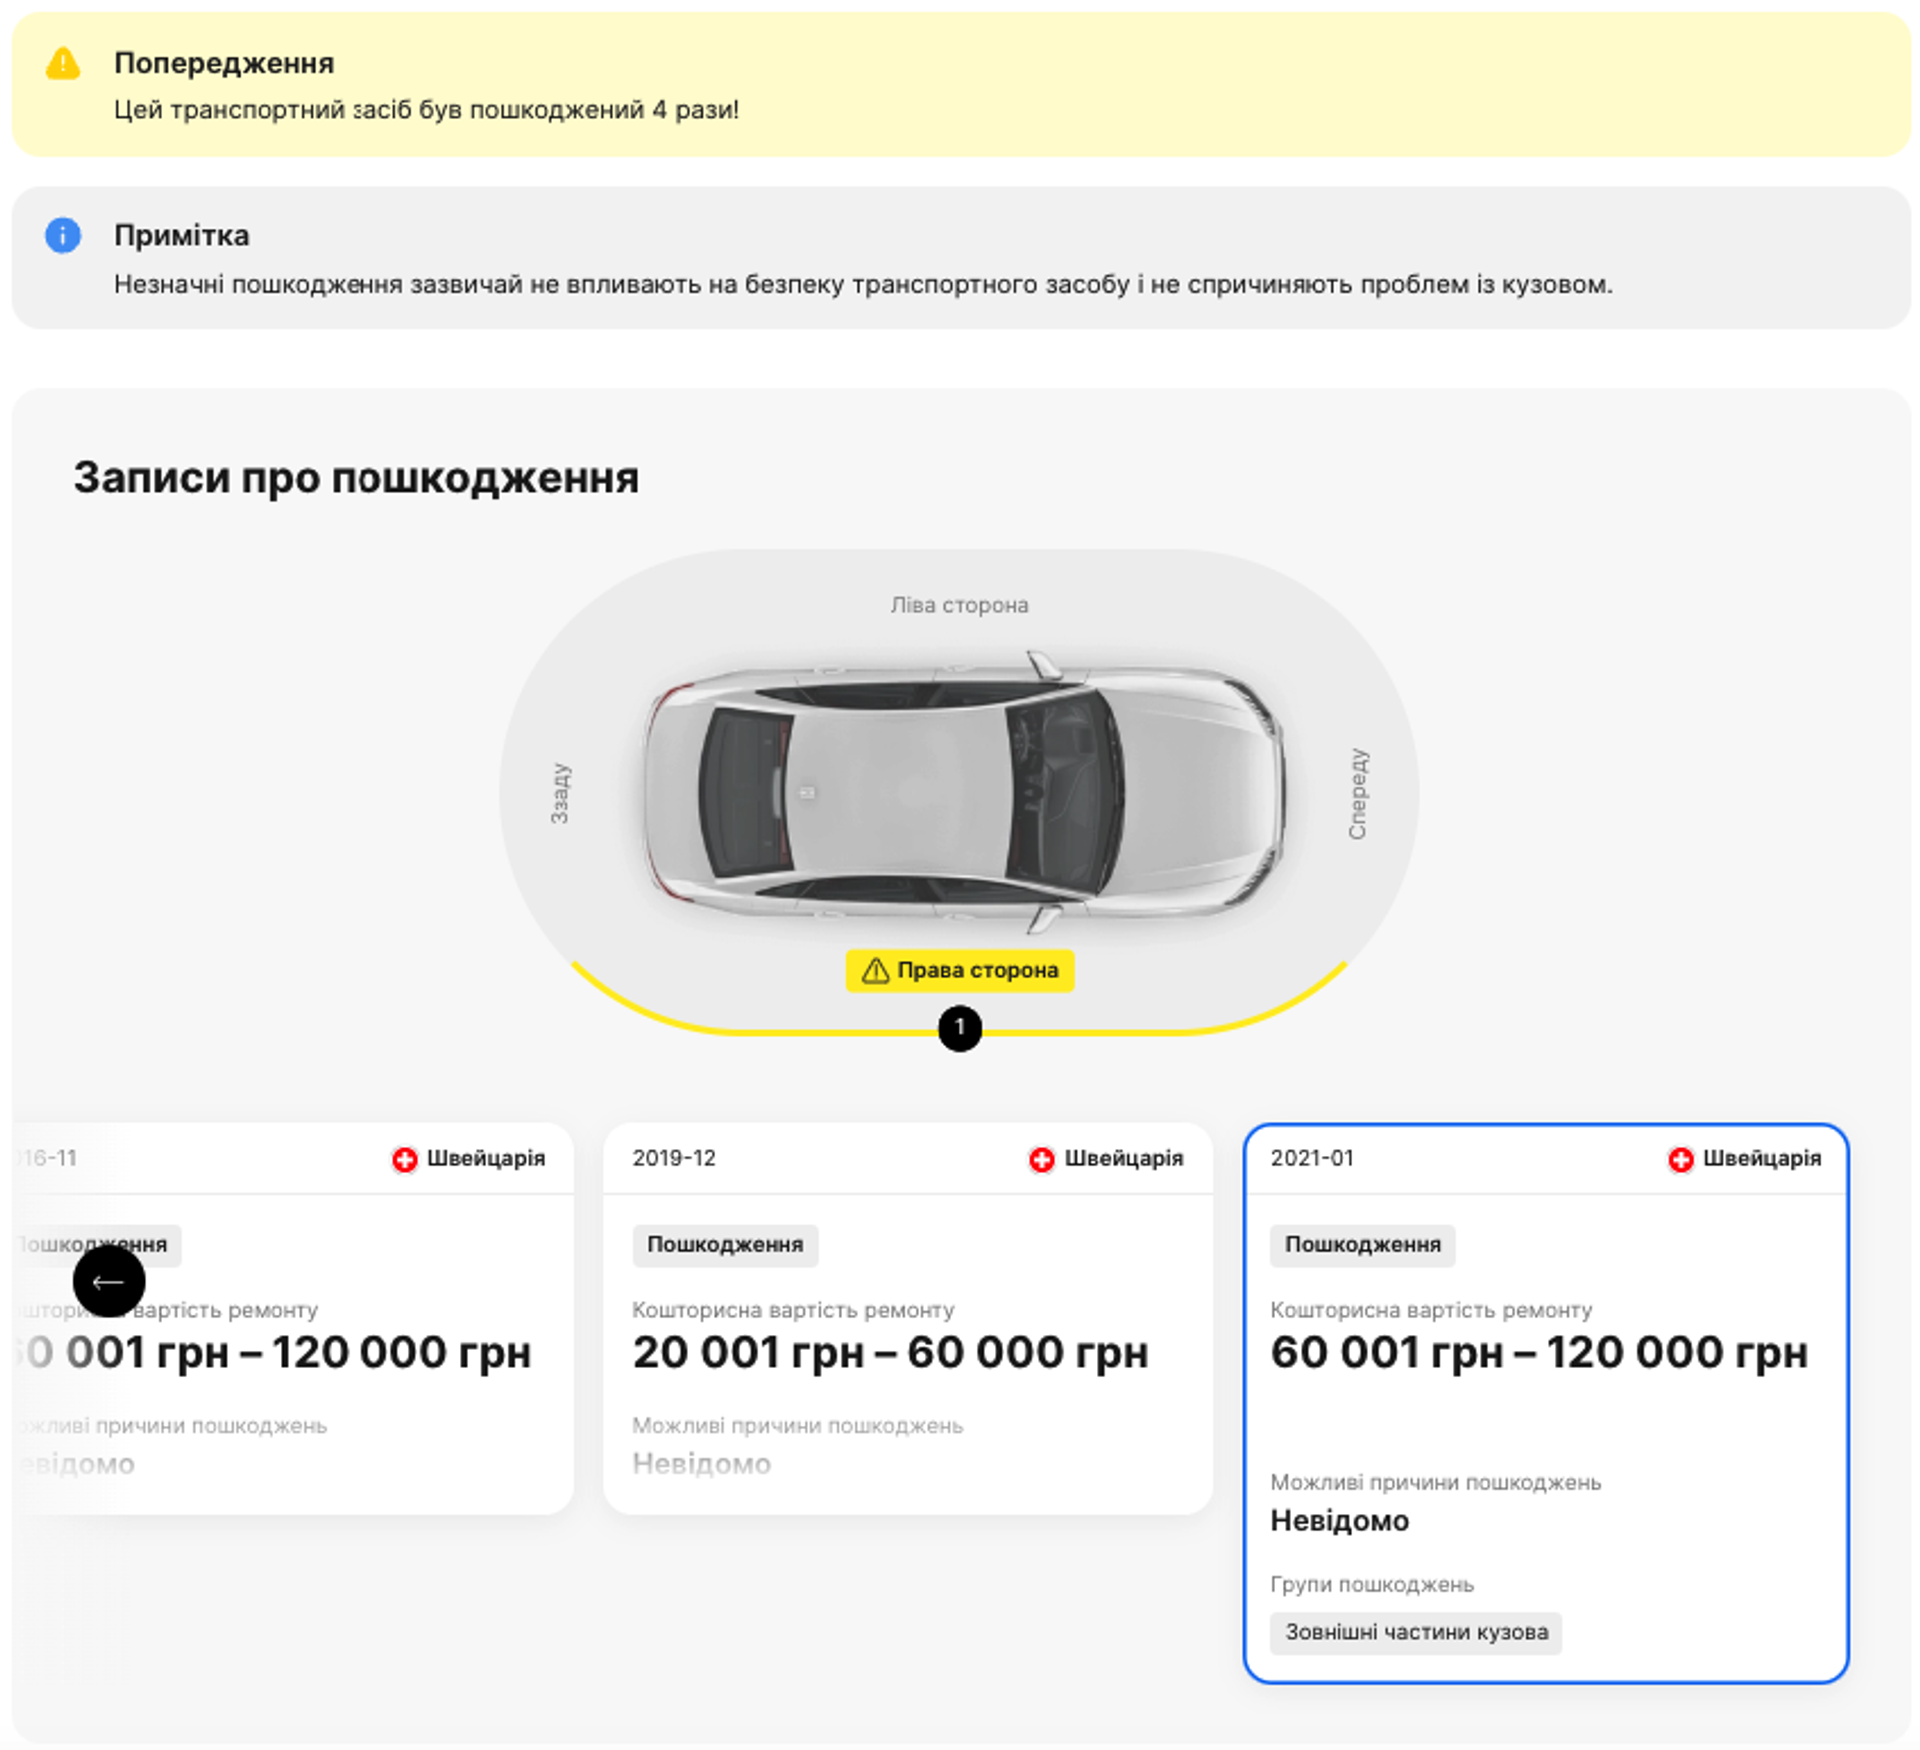
Task: Select the Switzerland flag icon on 2019-12 card
Action: pos(1042,1158)
